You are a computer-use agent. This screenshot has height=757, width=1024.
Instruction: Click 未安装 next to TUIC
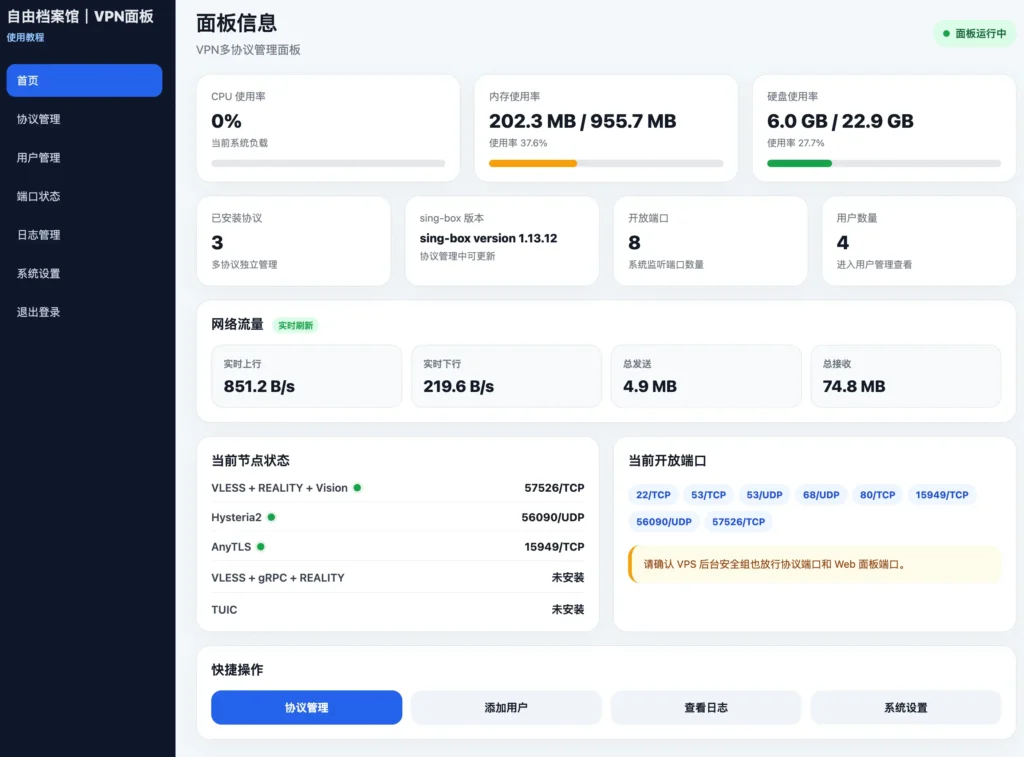[568, 609]
